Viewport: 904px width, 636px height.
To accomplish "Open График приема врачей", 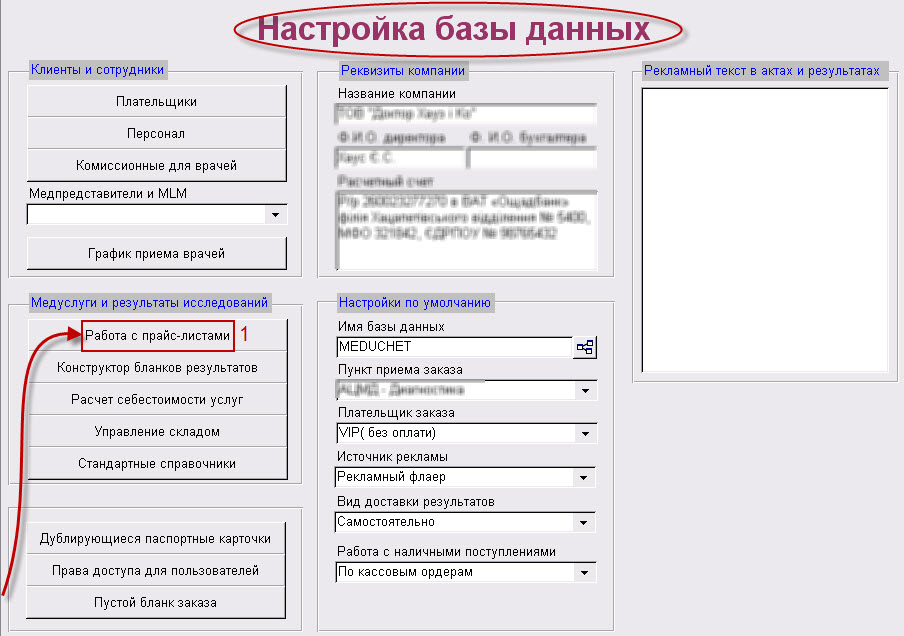I will (x=157, y=253).
